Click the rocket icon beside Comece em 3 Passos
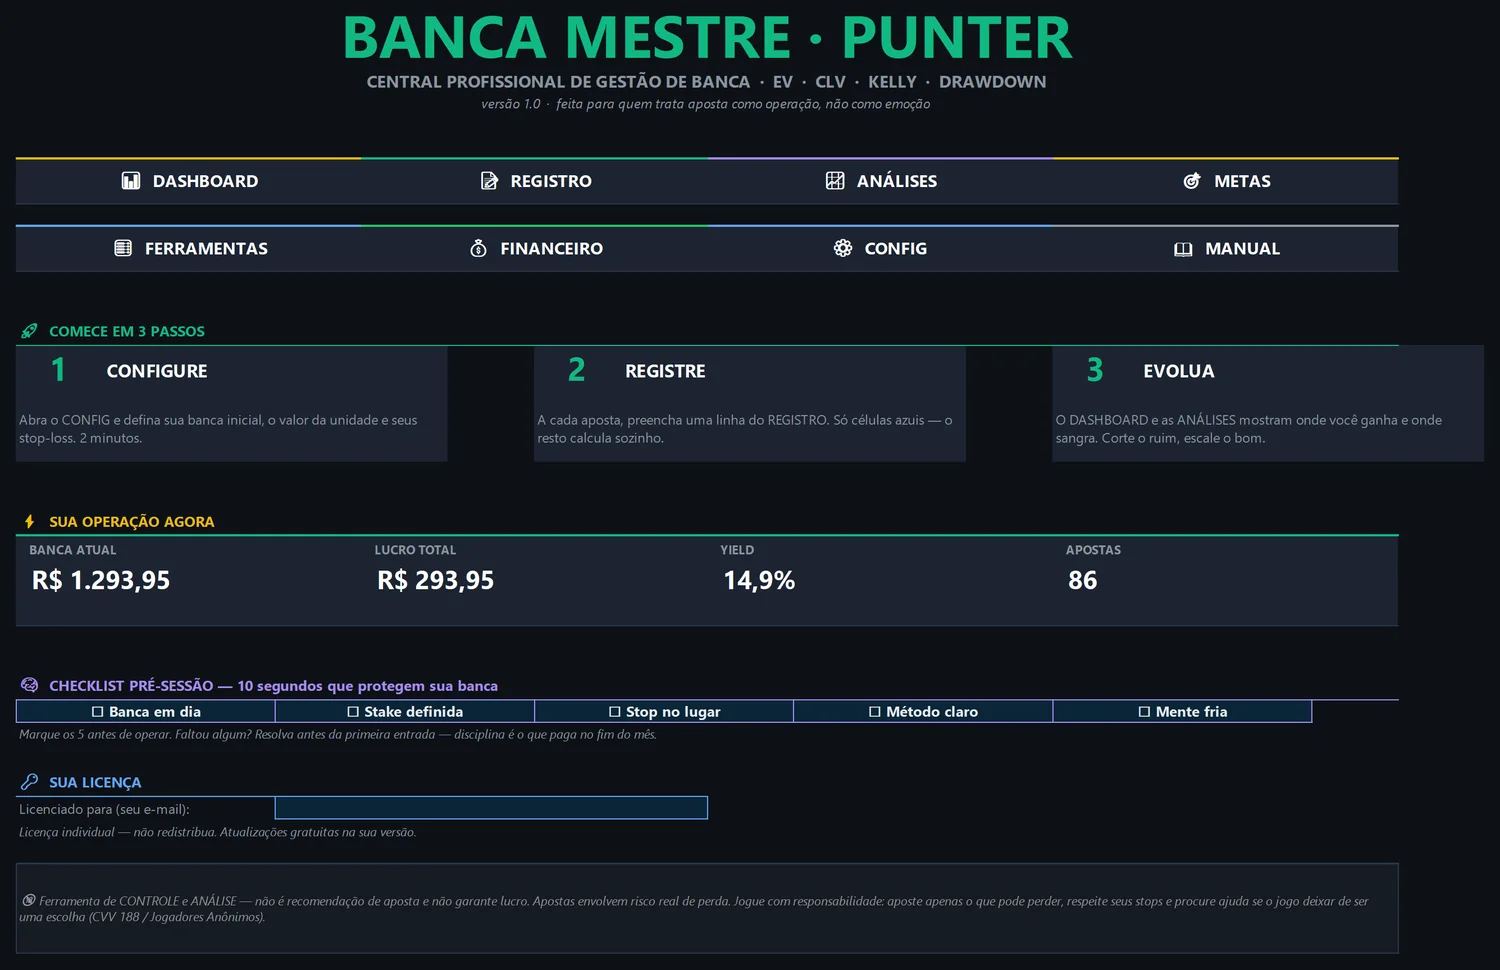Image resolution: width=1500 pixels, height=970 pixels. pyautogui.click(x=30, y=331)
